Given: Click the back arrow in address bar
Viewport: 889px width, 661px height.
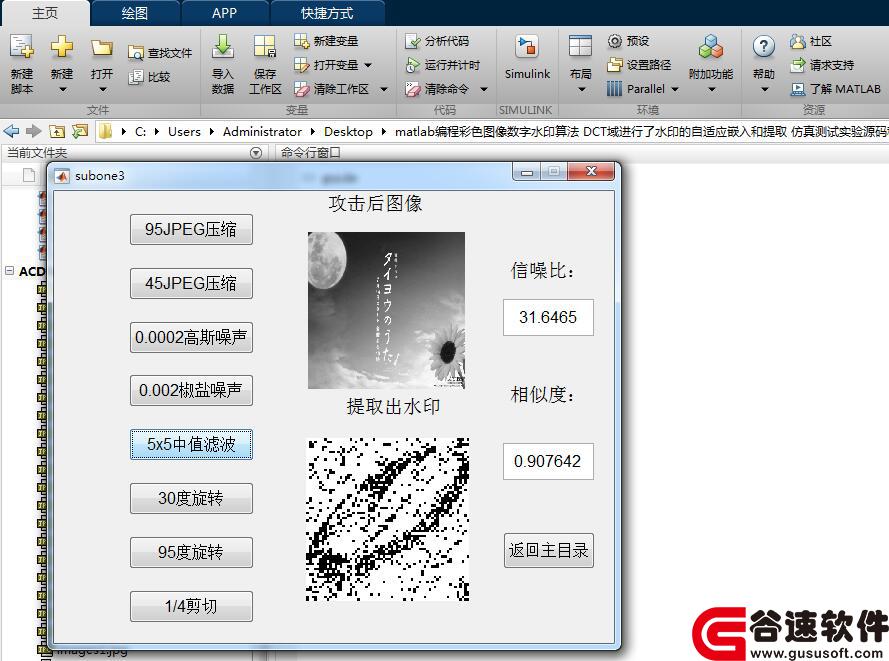Looking at the screenshot, I should click(x=11, y=132).
